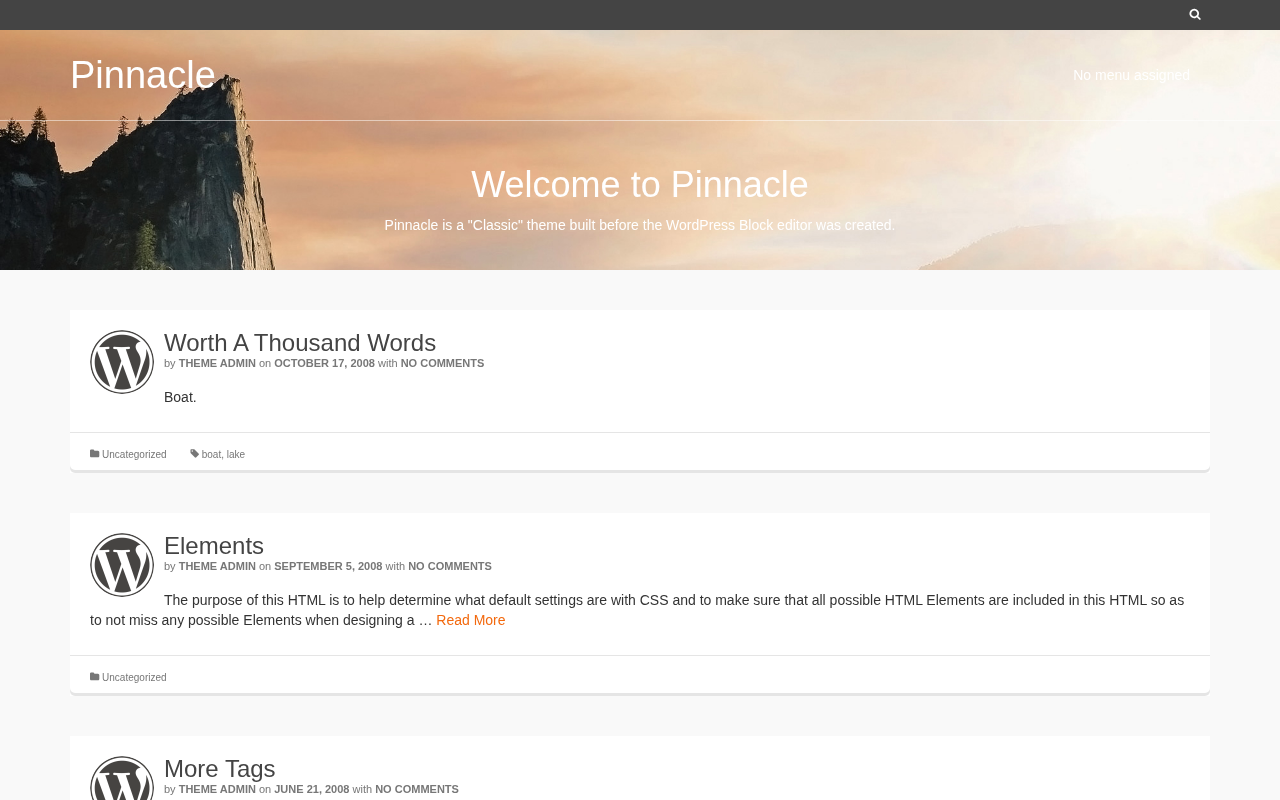Image resolution: width=1280 pixels, height=800 pixels.
Task: Open the 'Worth A Thousand Words' post
Action: [300, 343]
